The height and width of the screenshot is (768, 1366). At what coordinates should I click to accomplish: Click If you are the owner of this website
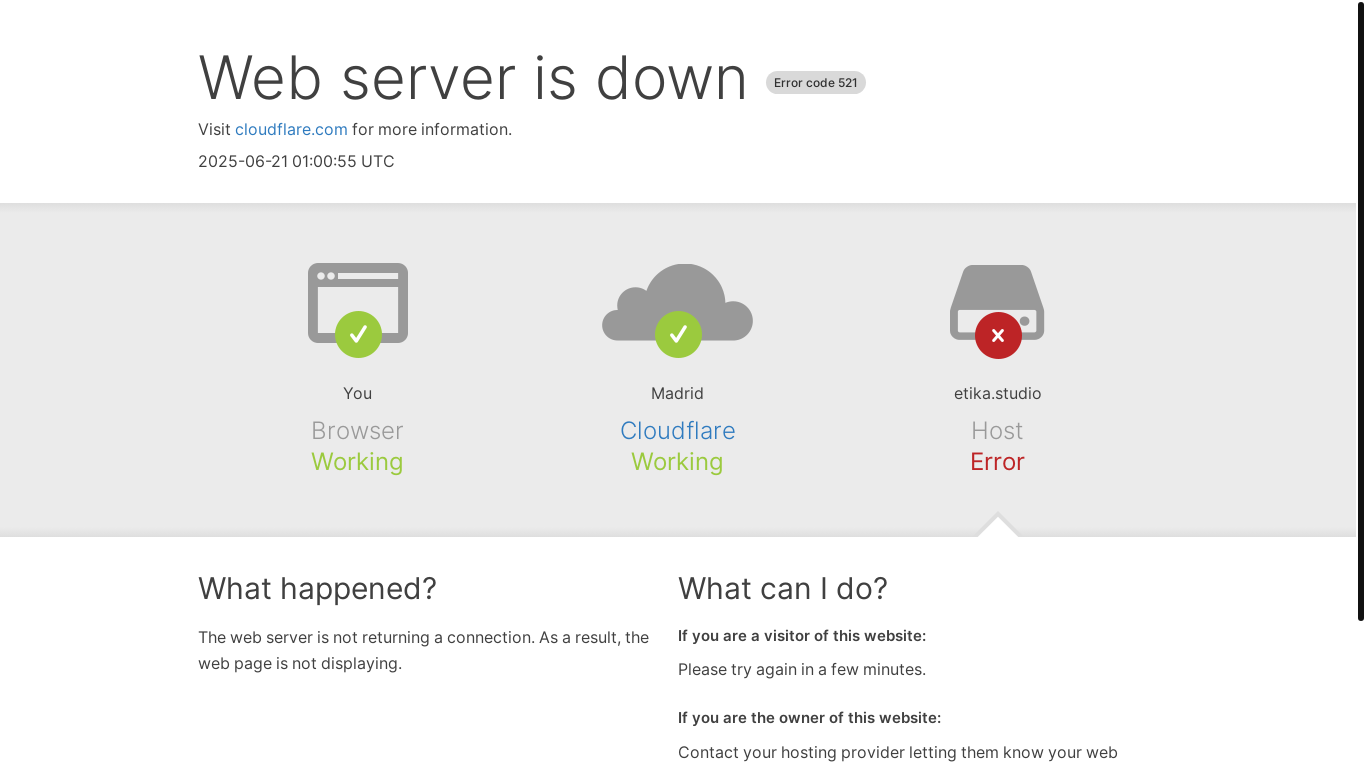pyautogui.click(x=809, y=718)
